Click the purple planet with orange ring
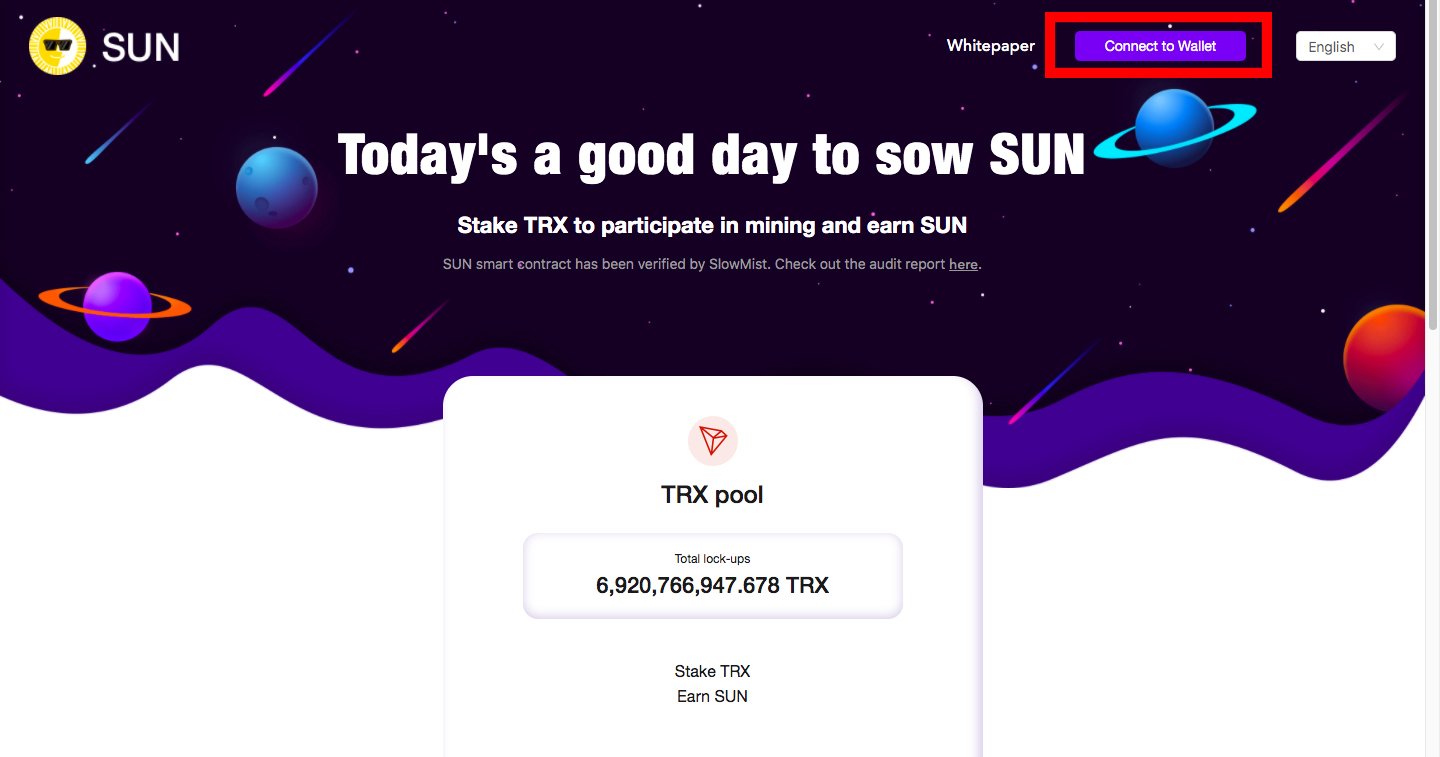This screenshot has width=1440, height=757. point(115,305)
